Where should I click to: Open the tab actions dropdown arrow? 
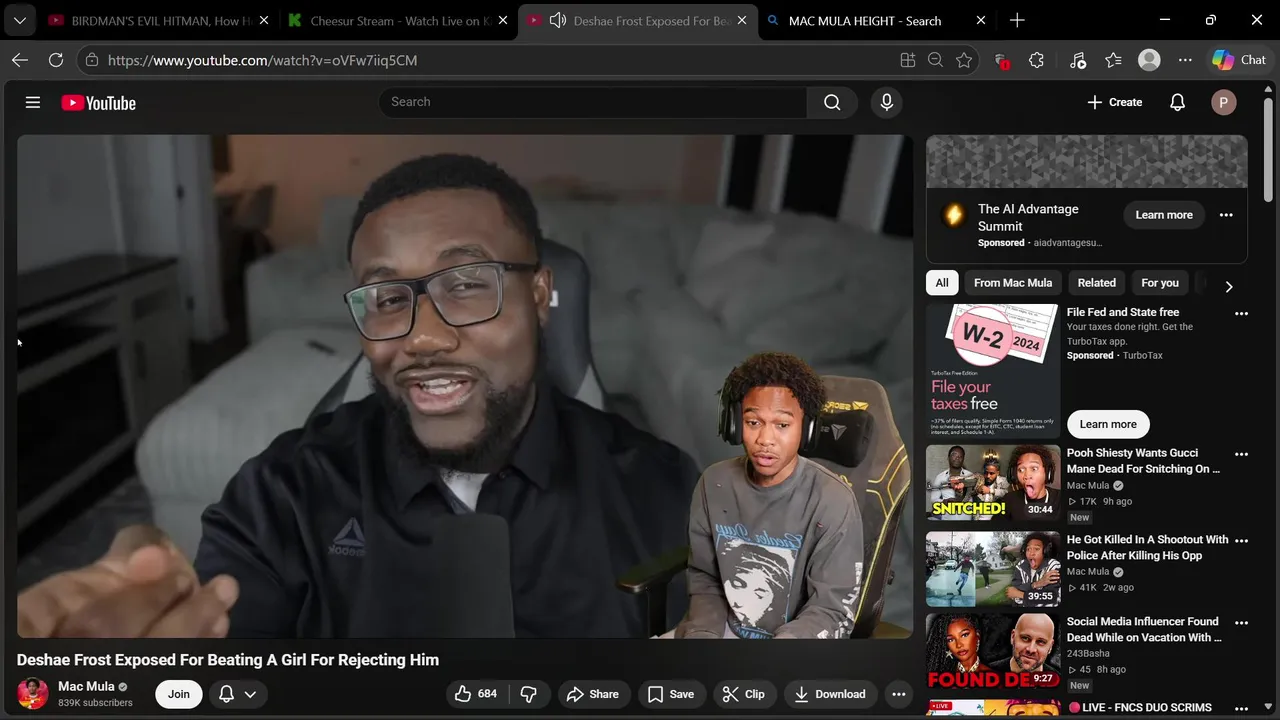click(x=20, y=20)
